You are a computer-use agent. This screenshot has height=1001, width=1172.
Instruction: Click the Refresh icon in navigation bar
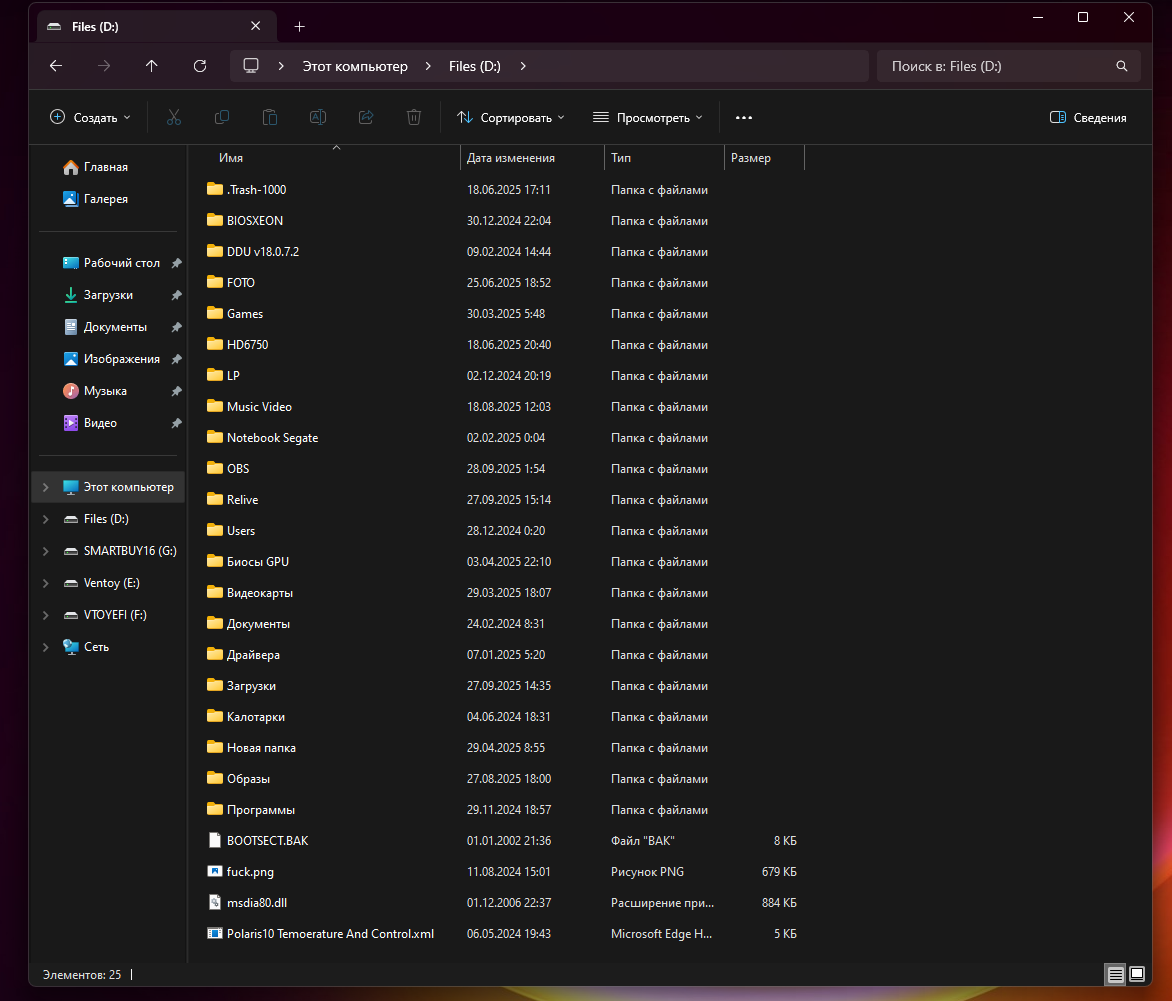pos(200,66)
